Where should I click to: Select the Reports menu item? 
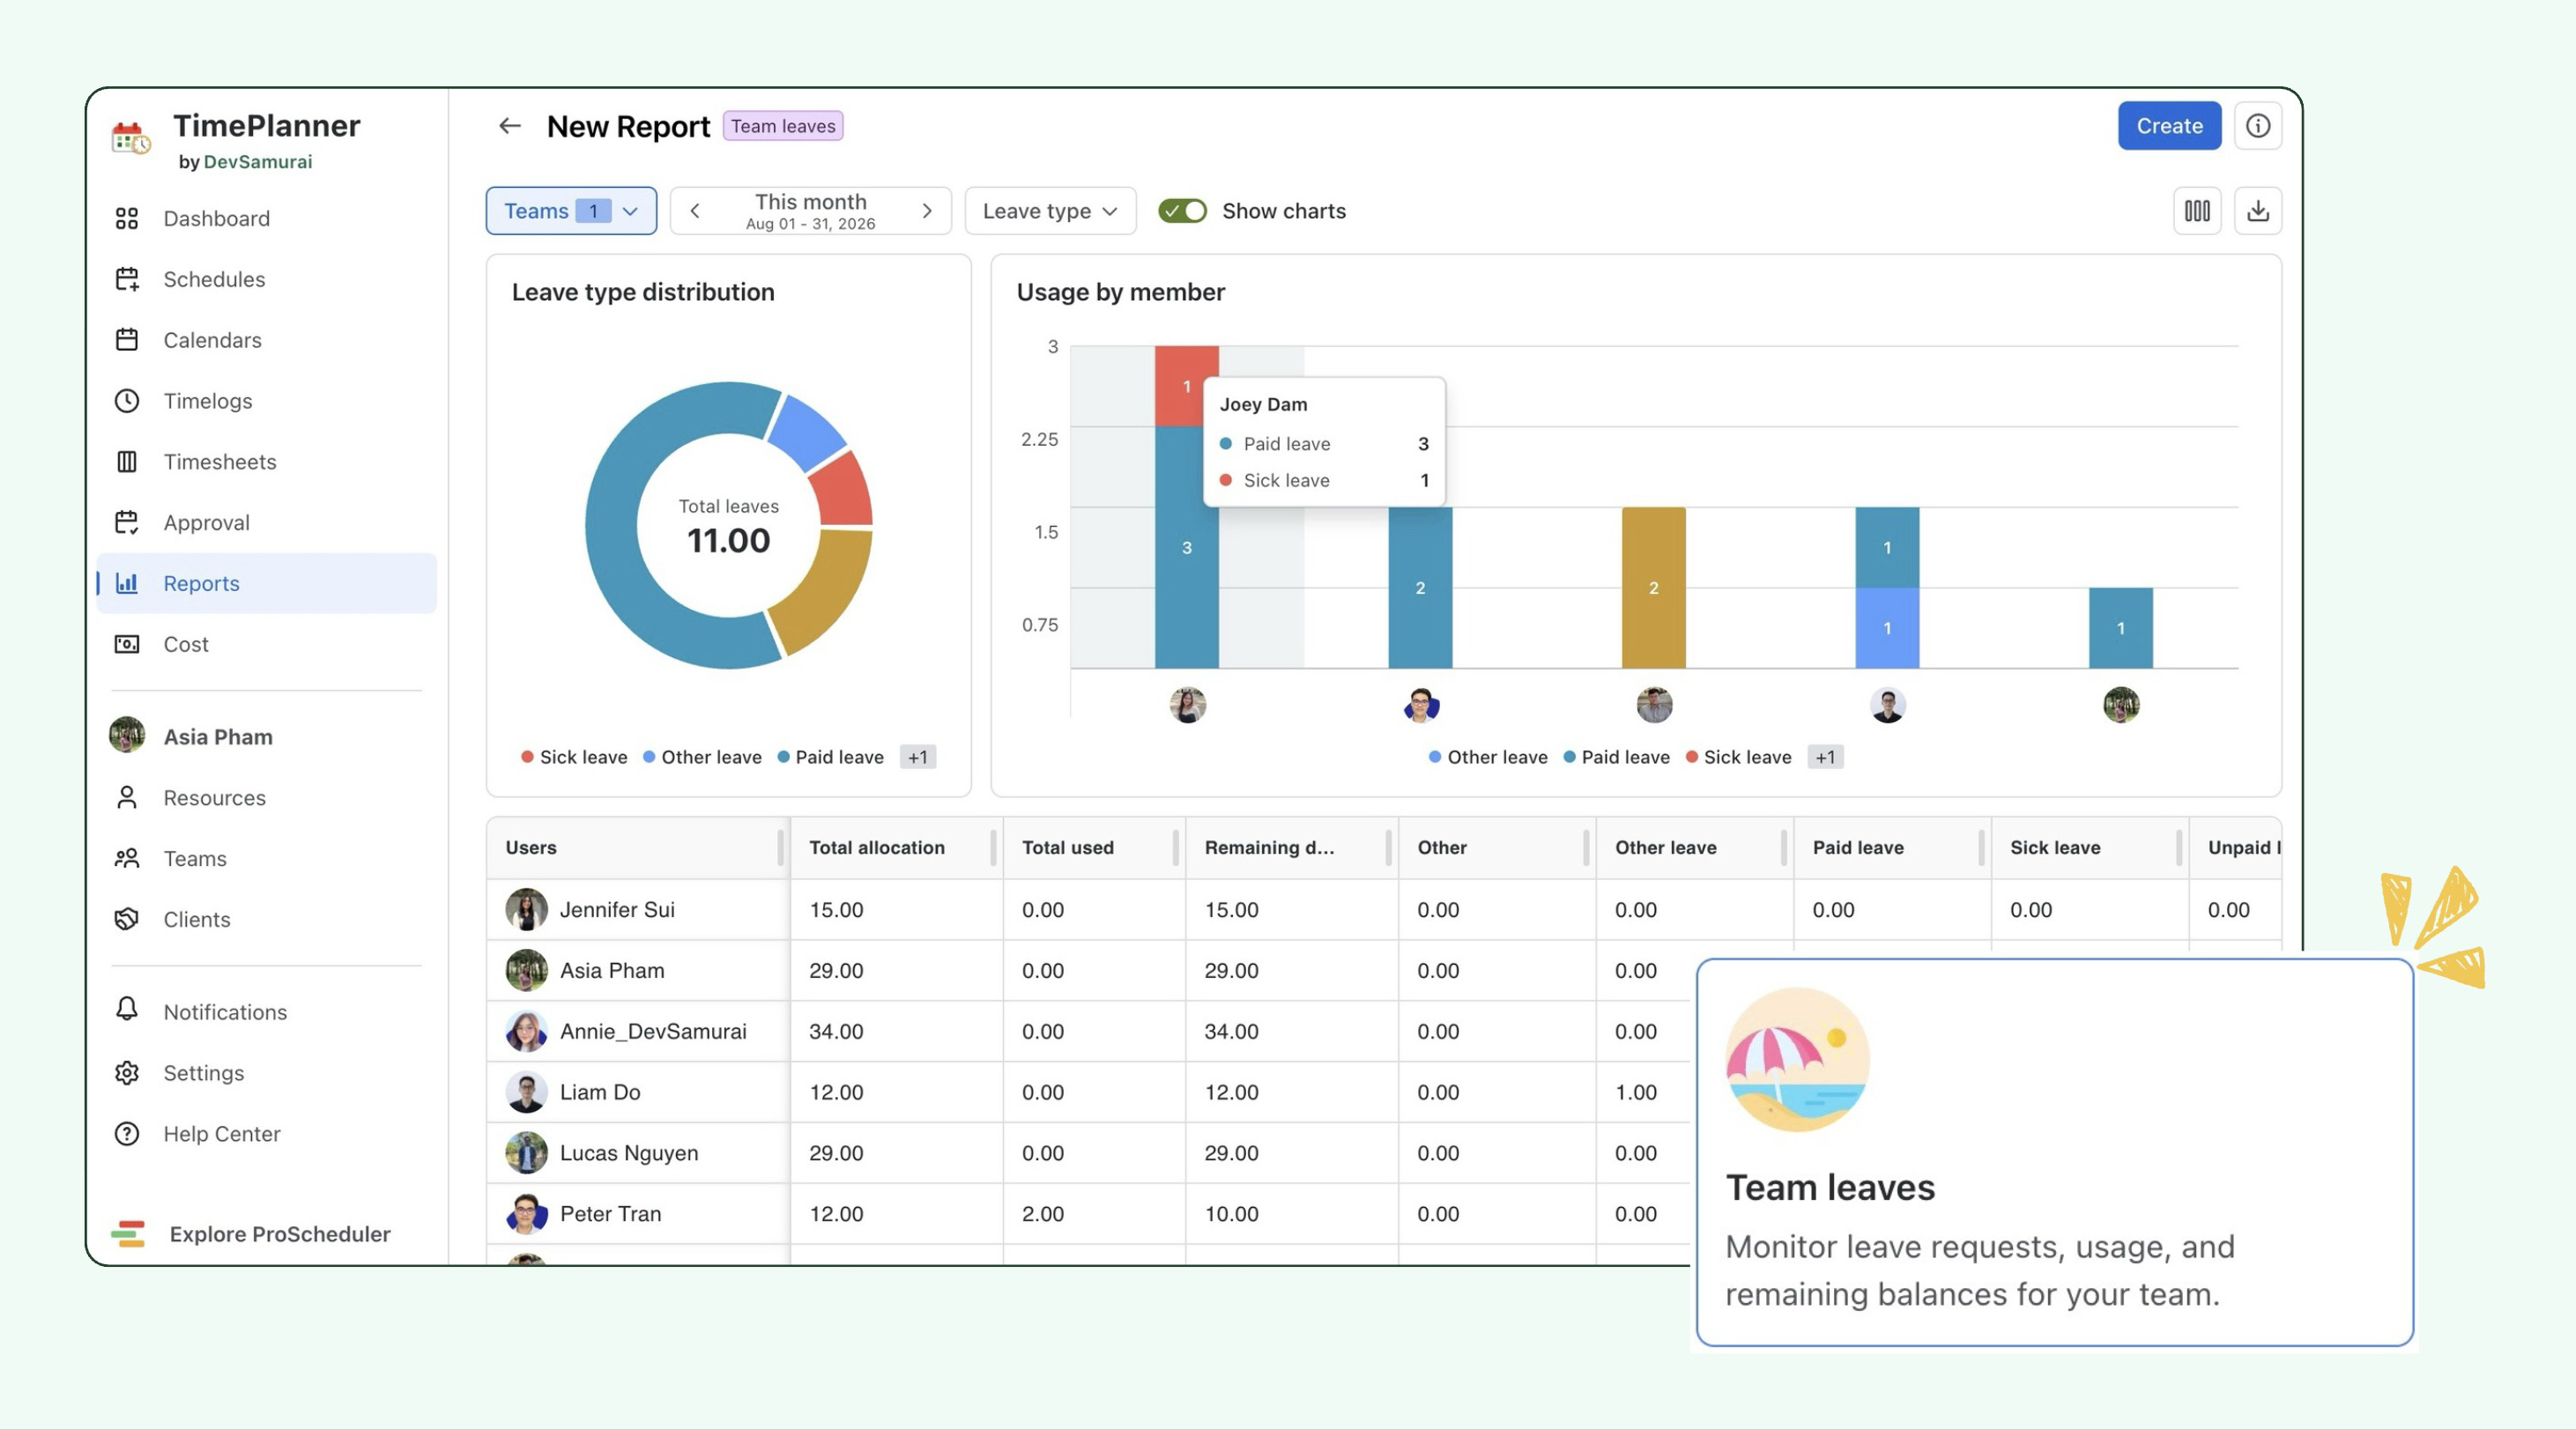[x=266, y=583]
